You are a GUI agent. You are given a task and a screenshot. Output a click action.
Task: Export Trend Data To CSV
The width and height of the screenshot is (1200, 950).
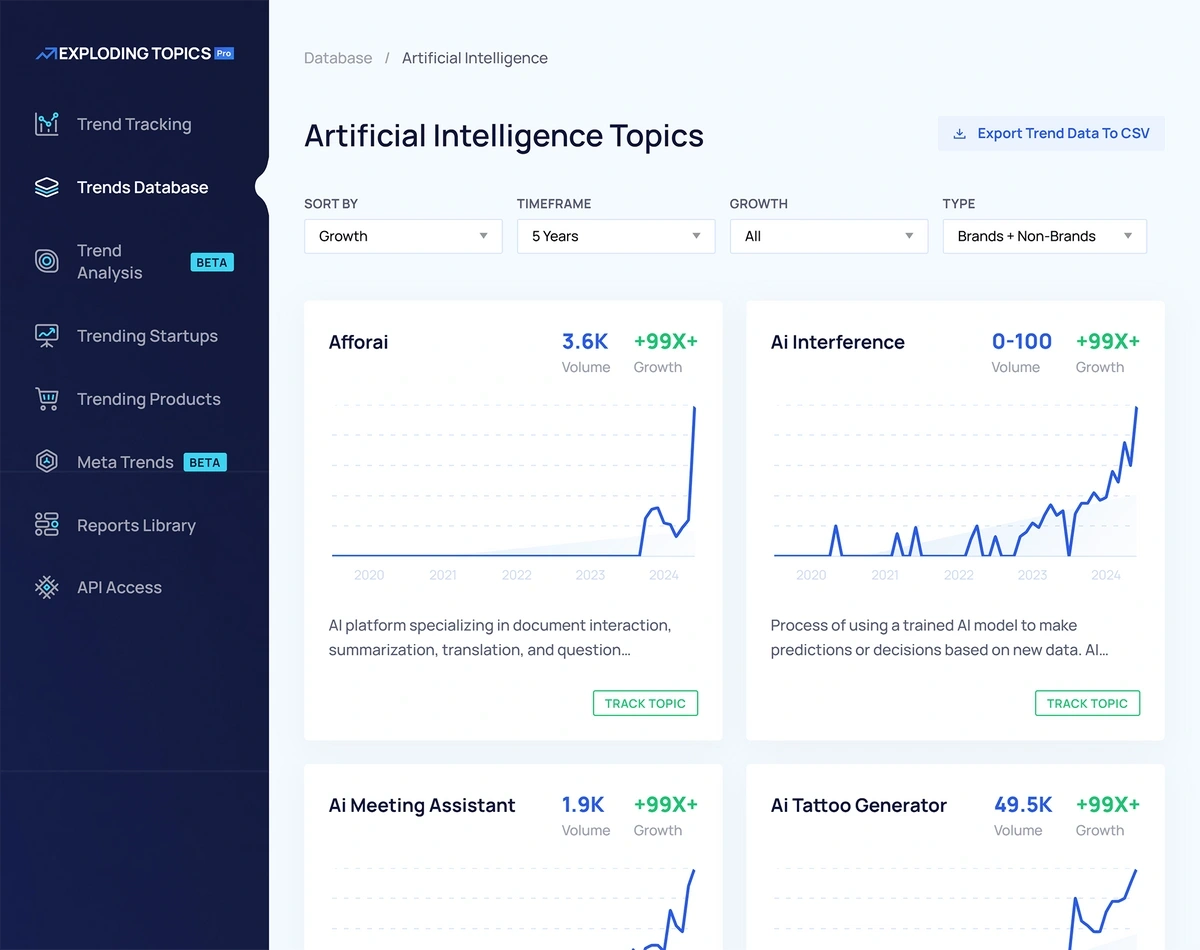(1051, 134)
